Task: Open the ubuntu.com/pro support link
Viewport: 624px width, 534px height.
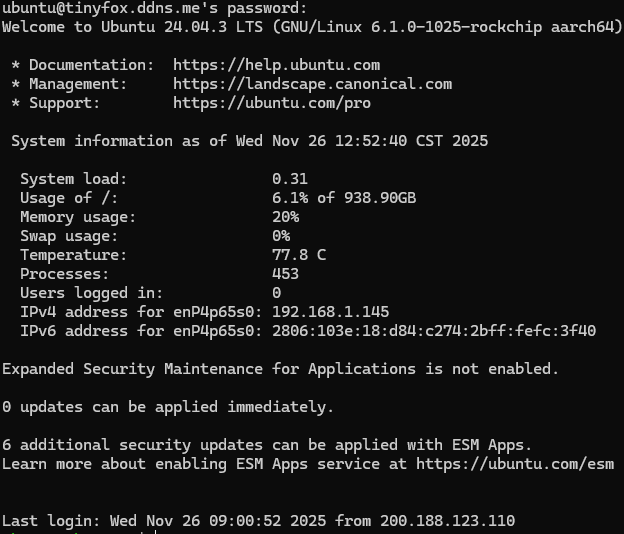Action: [x=271, y=102]
